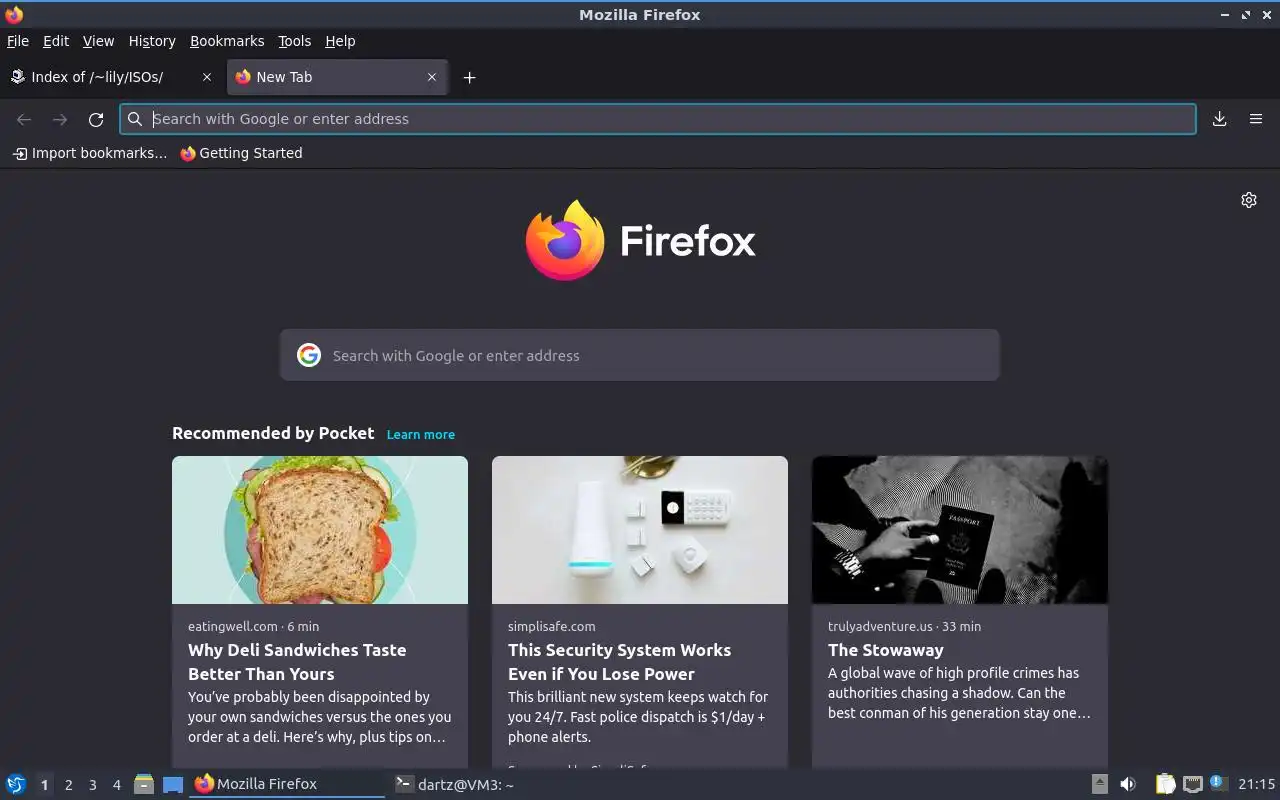Click the simplisafe.com source text
1280x800 pixels.
point(552,626)
